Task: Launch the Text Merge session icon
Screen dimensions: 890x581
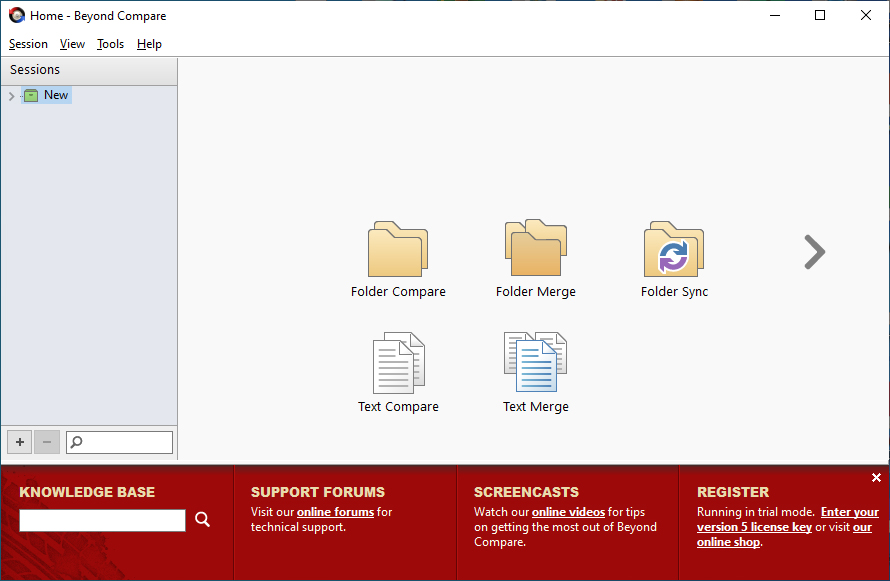Action: 535,362
